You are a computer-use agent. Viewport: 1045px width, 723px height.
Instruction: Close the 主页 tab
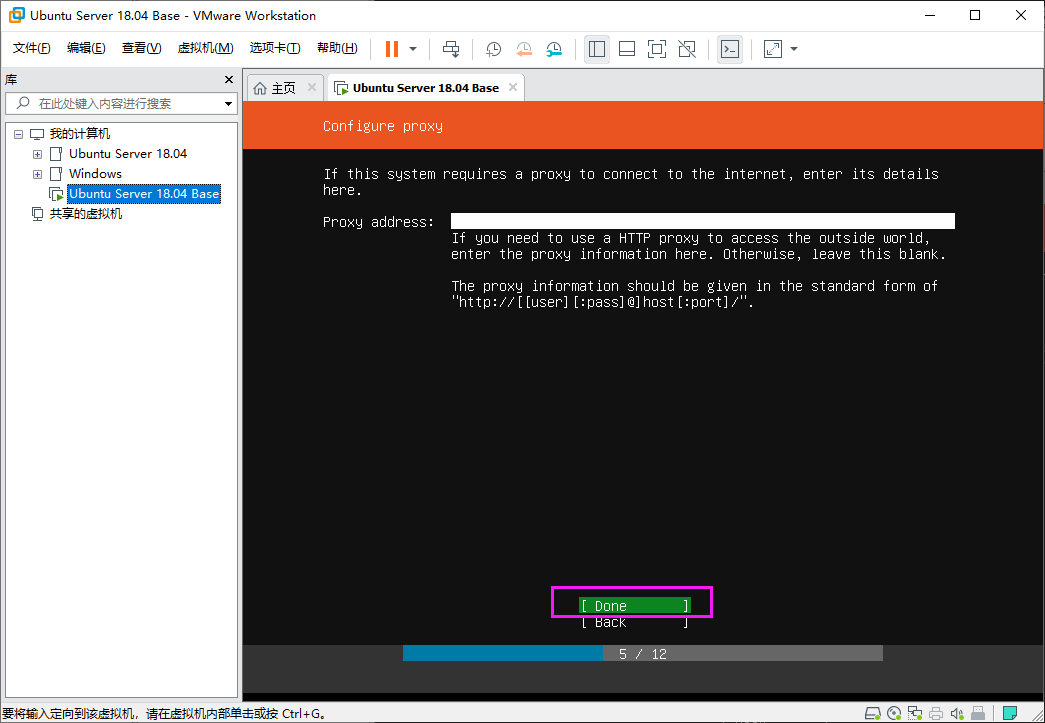tap(311, 87)
